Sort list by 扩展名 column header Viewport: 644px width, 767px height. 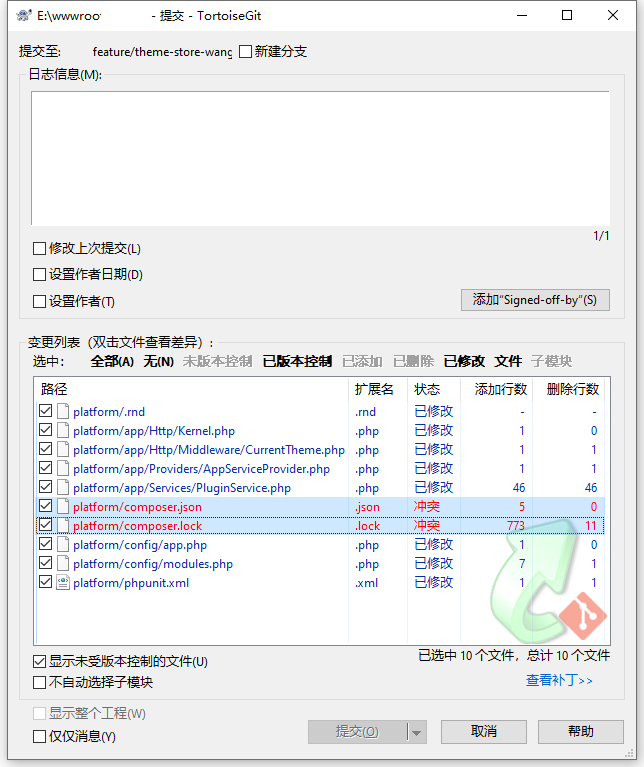[x=378, y=389]
